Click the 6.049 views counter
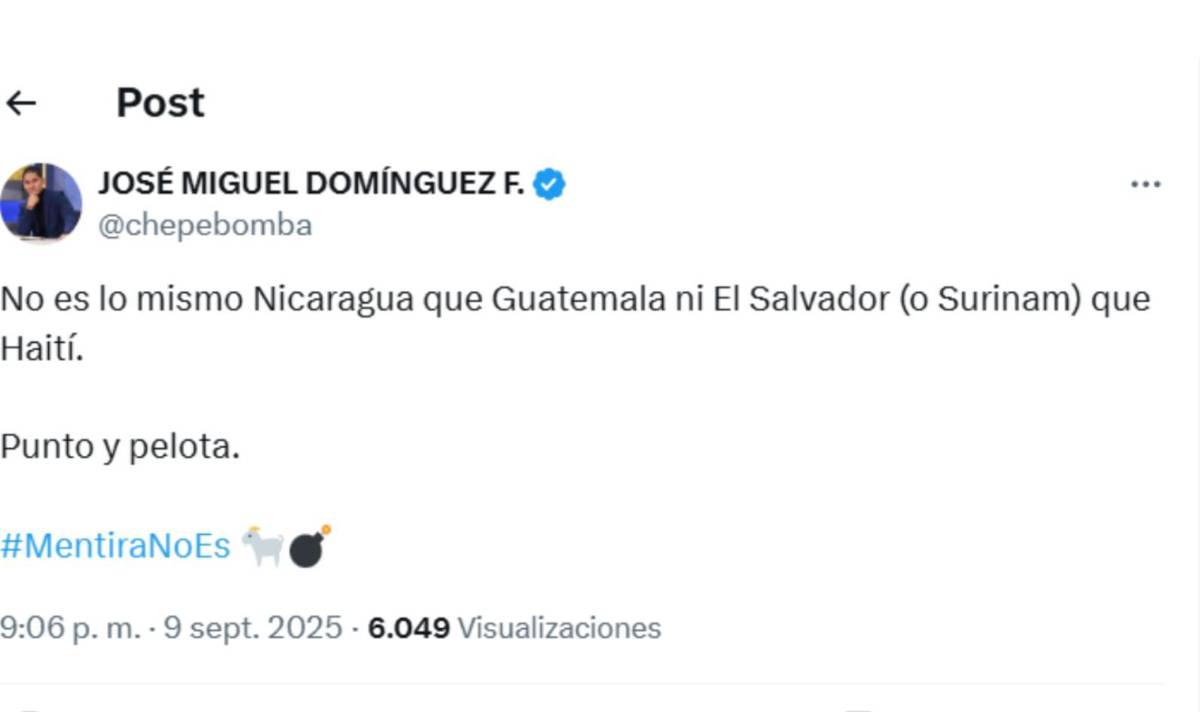1200x712 pixels. [409, 629]
